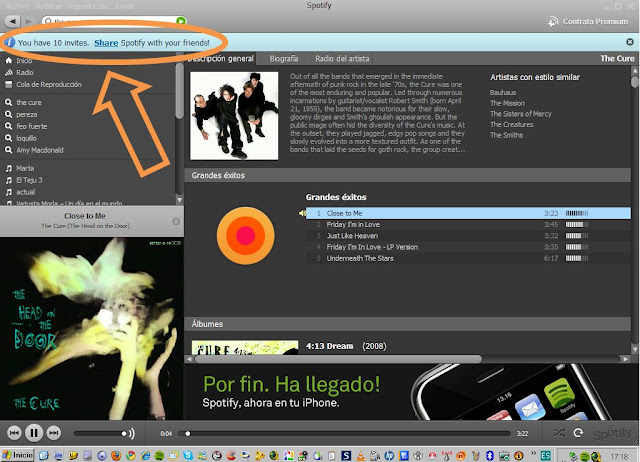Open Contrata Premium upgrade link
This screenshot has width=640, height=462.
(588, 21)
